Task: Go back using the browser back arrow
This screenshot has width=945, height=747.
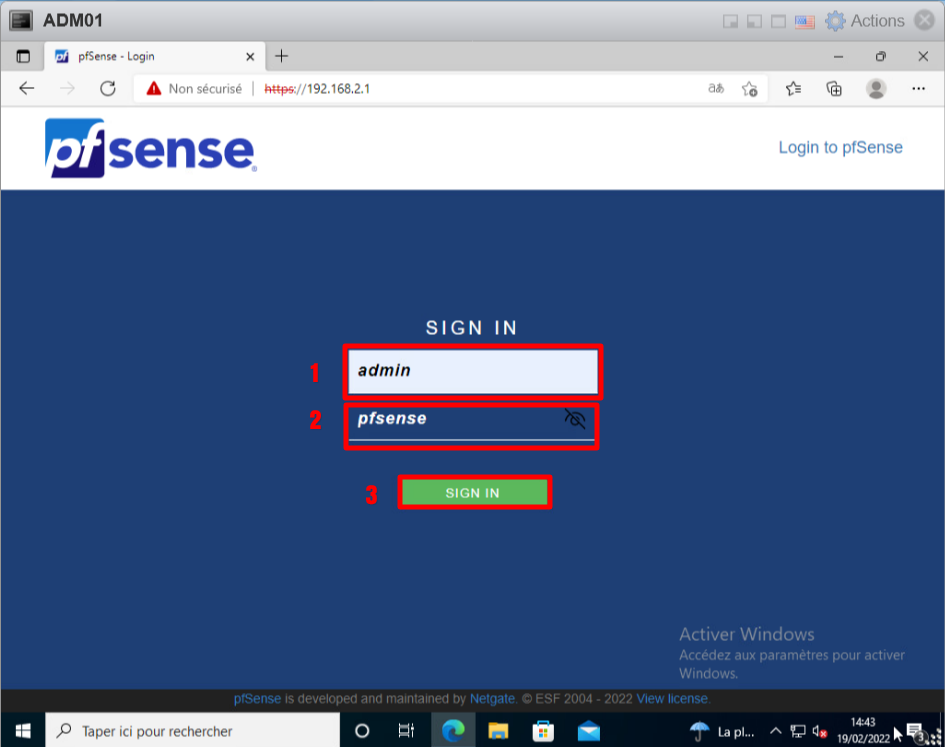Action: [x=27, y=89]
